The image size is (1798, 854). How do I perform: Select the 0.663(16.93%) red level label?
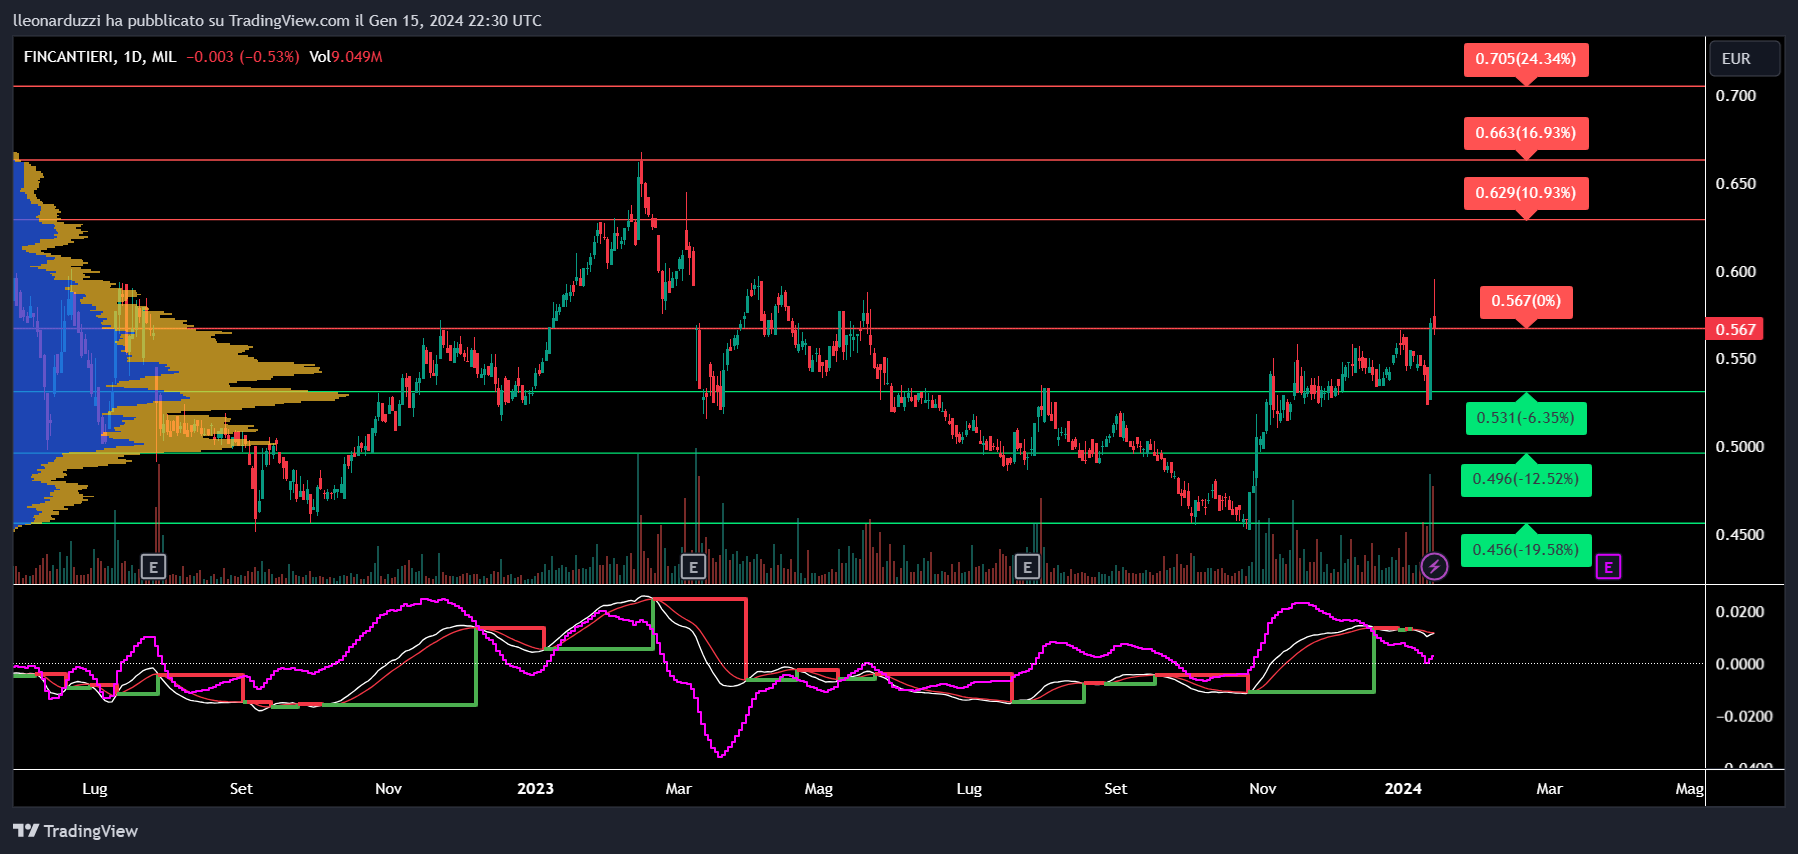(x=1526, y=134)
